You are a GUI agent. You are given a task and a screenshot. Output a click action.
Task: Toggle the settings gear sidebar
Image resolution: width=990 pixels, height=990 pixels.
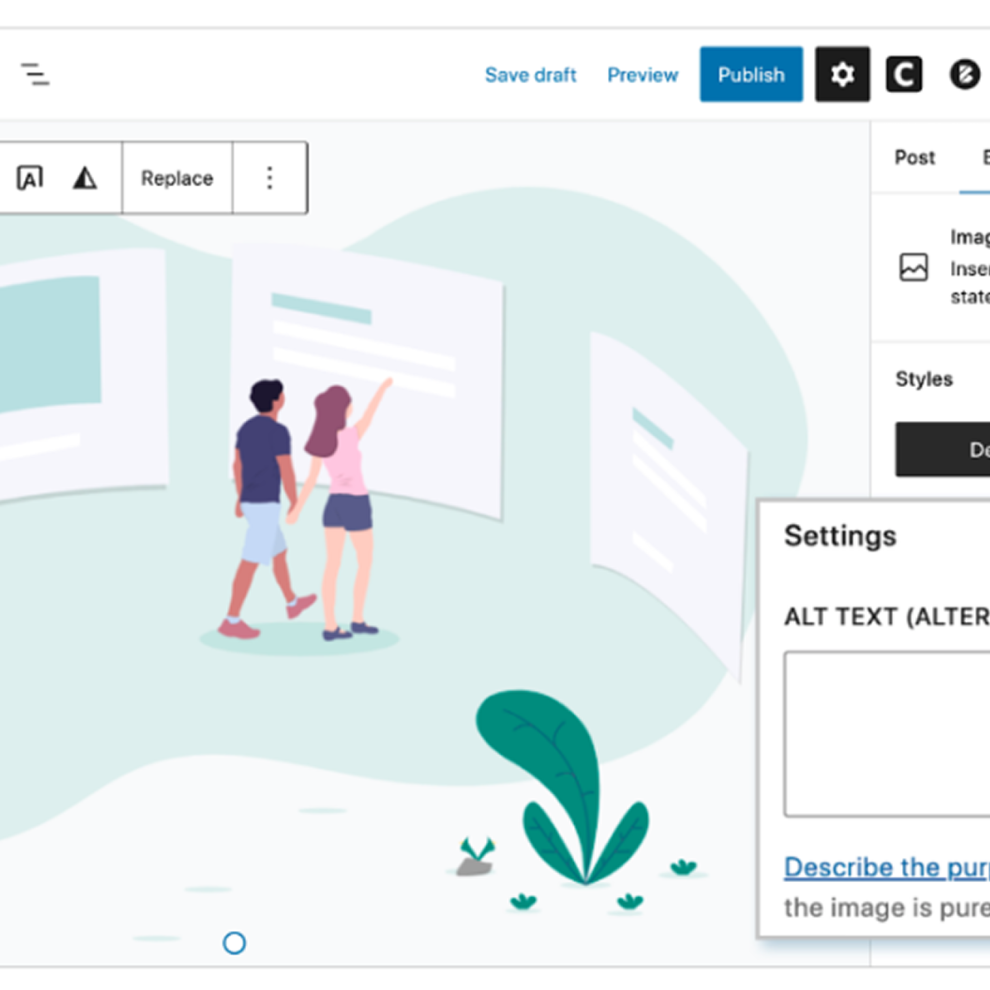tap(842, 74)
